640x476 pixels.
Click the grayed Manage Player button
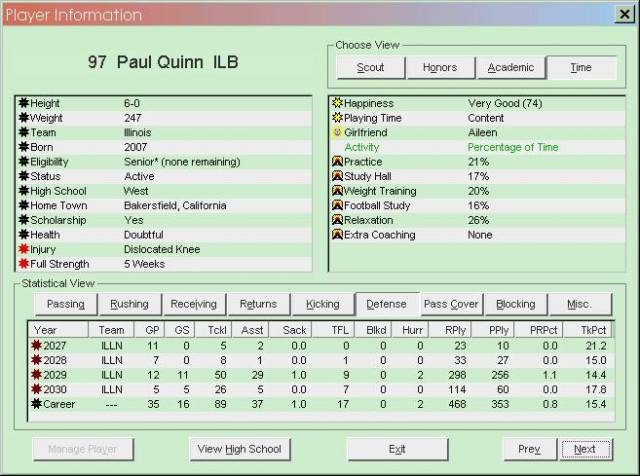(x=83, y=449)
